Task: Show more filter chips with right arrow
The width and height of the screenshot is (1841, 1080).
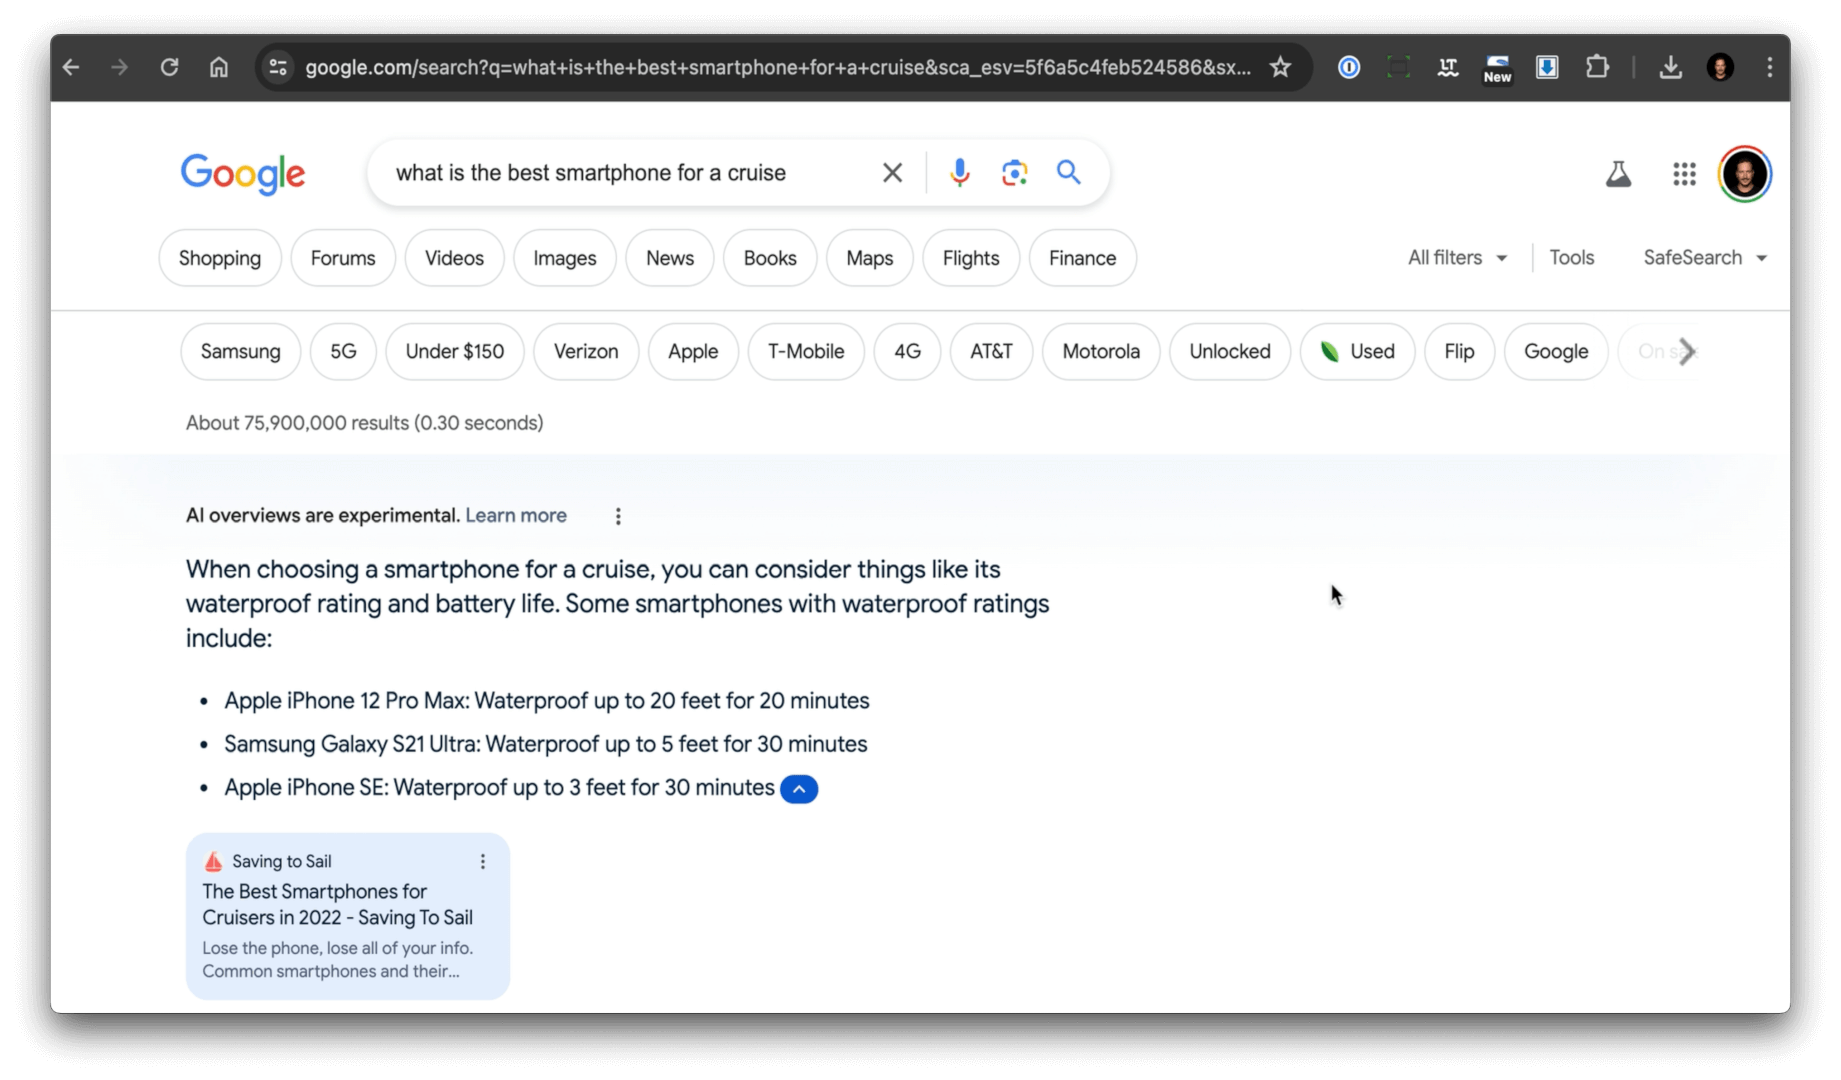Action: [x=1687, y=352]
